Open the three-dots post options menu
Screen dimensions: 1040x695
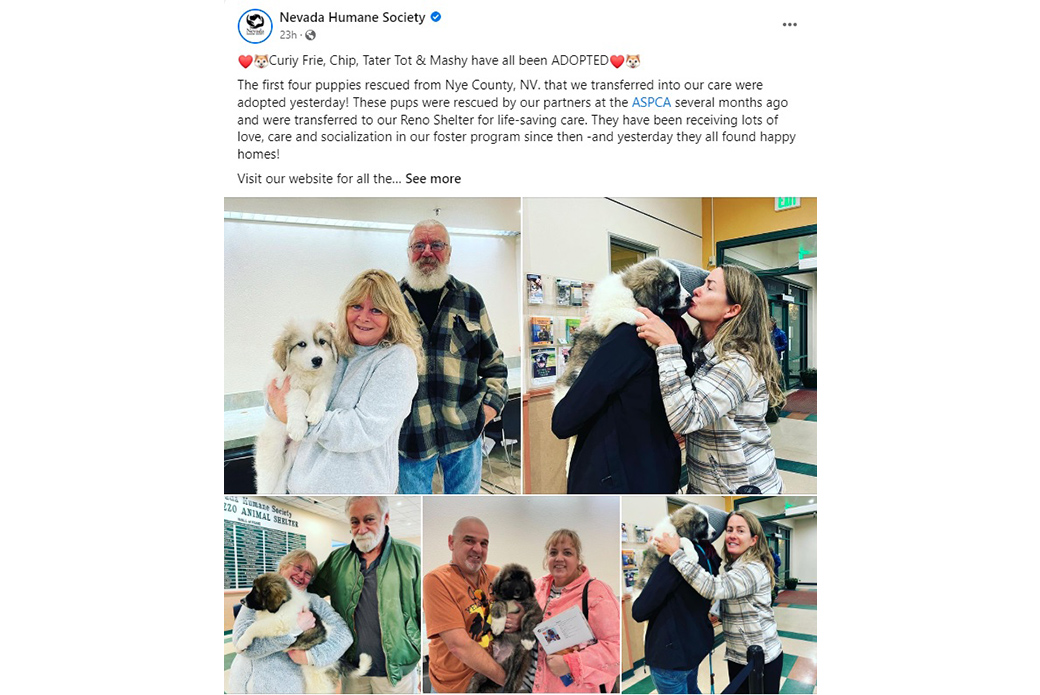(x=789, y=25)
